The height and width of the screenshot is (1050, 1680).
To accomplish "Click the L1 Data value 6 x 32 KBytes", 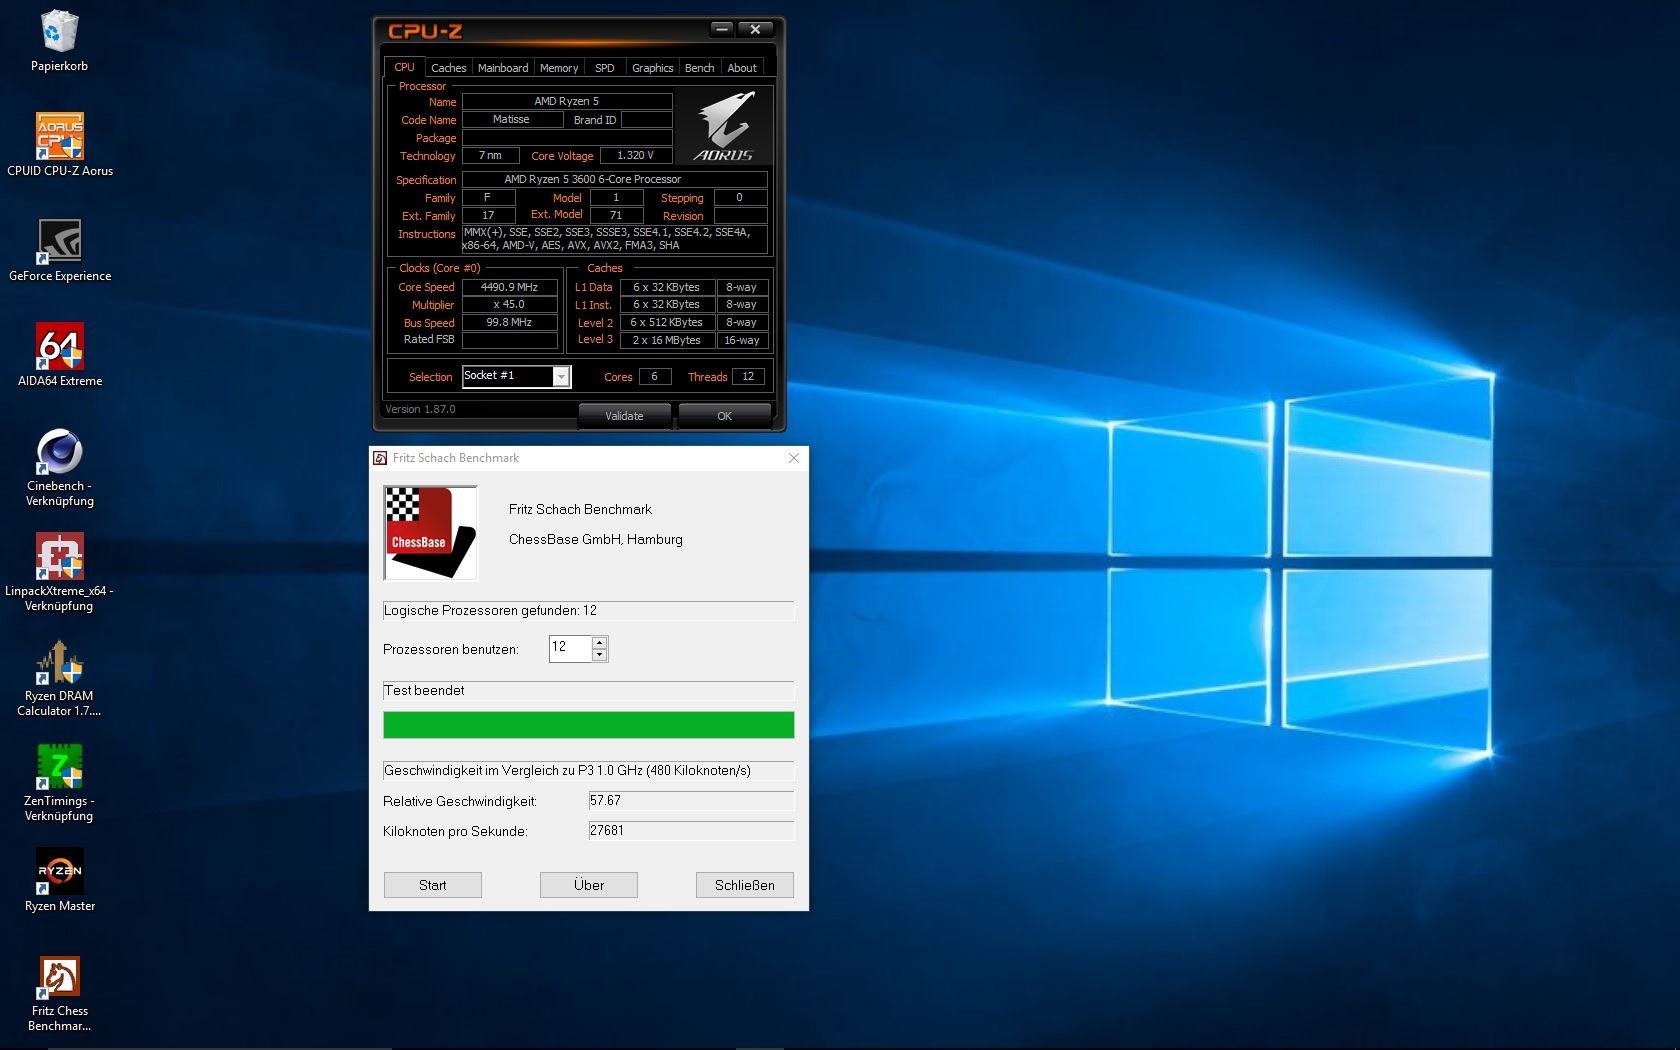I will point(667,287).
